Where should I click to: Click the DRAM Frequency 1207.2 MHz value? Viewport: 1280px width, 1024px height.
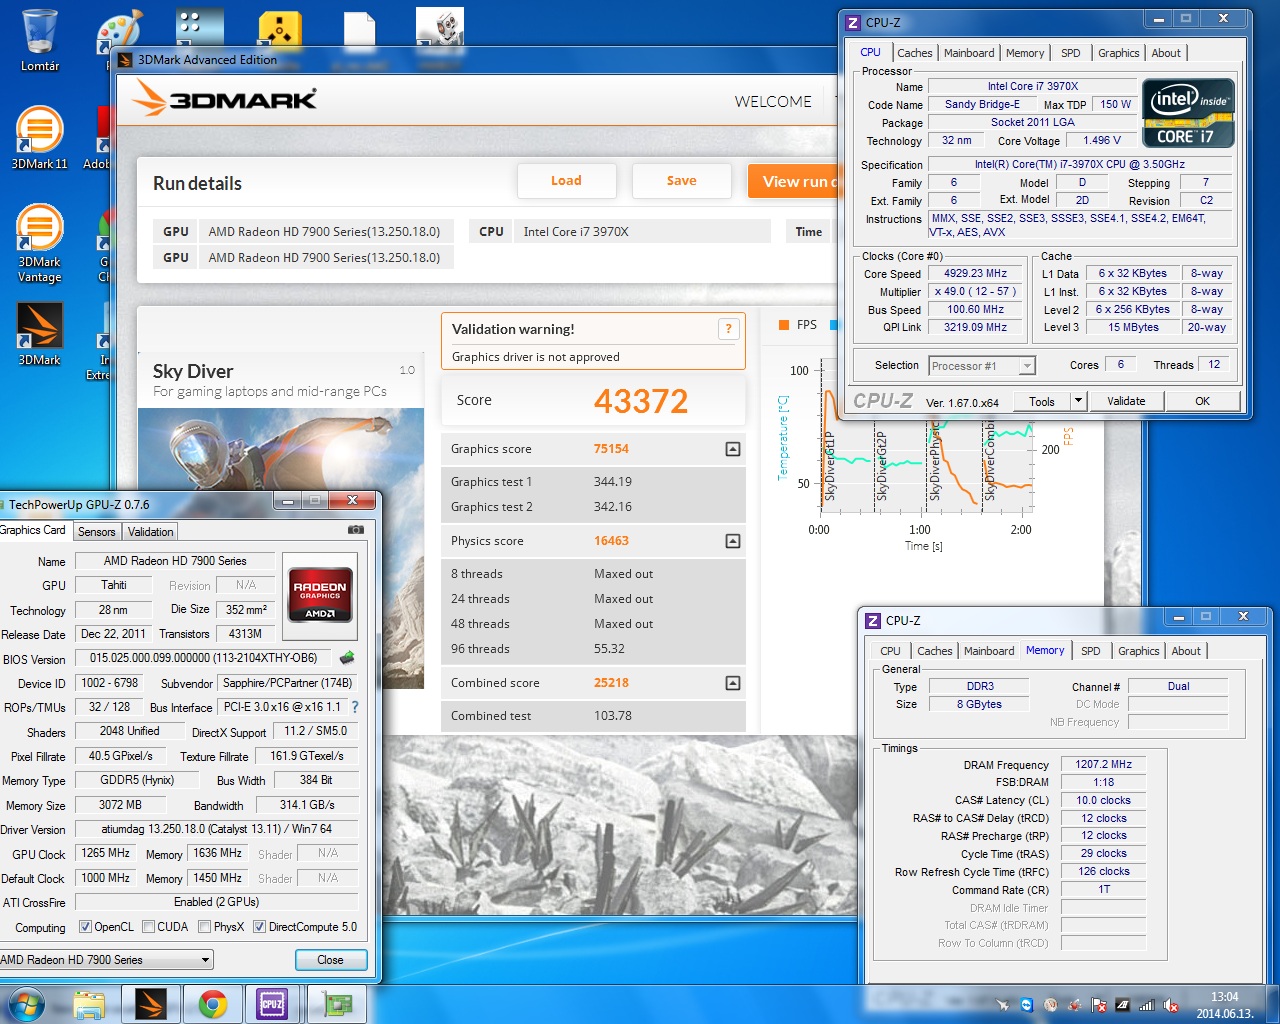point(1103,764)
